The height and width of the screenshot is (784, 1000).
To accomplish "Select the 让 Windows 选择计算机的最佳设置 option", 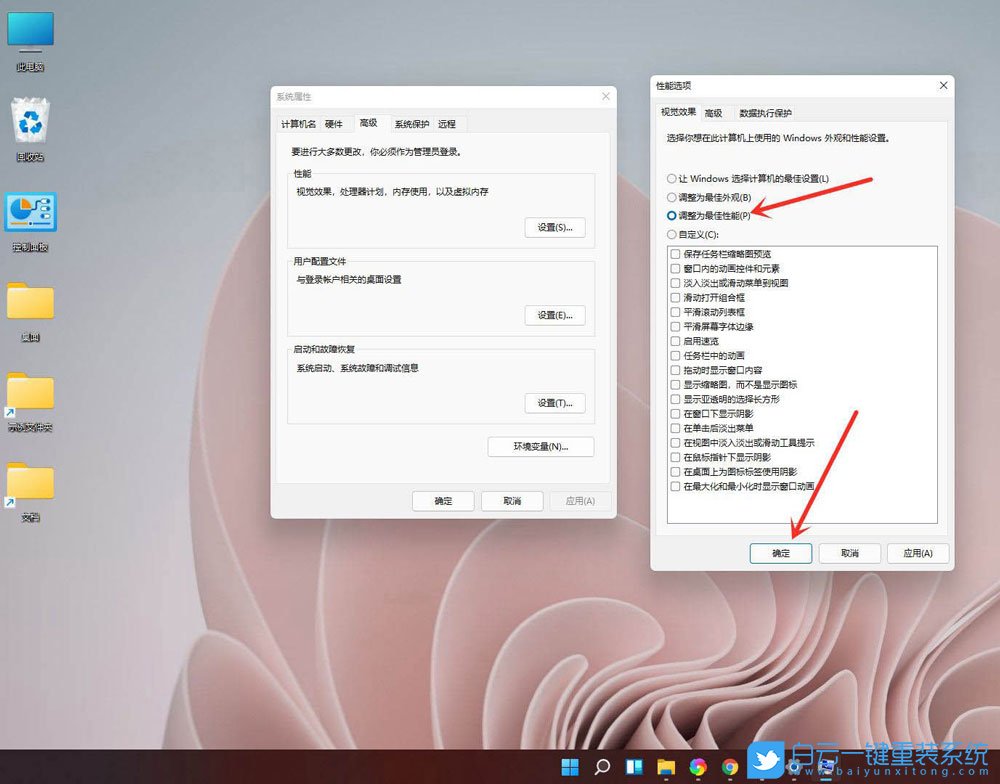I will pos(671,179).
